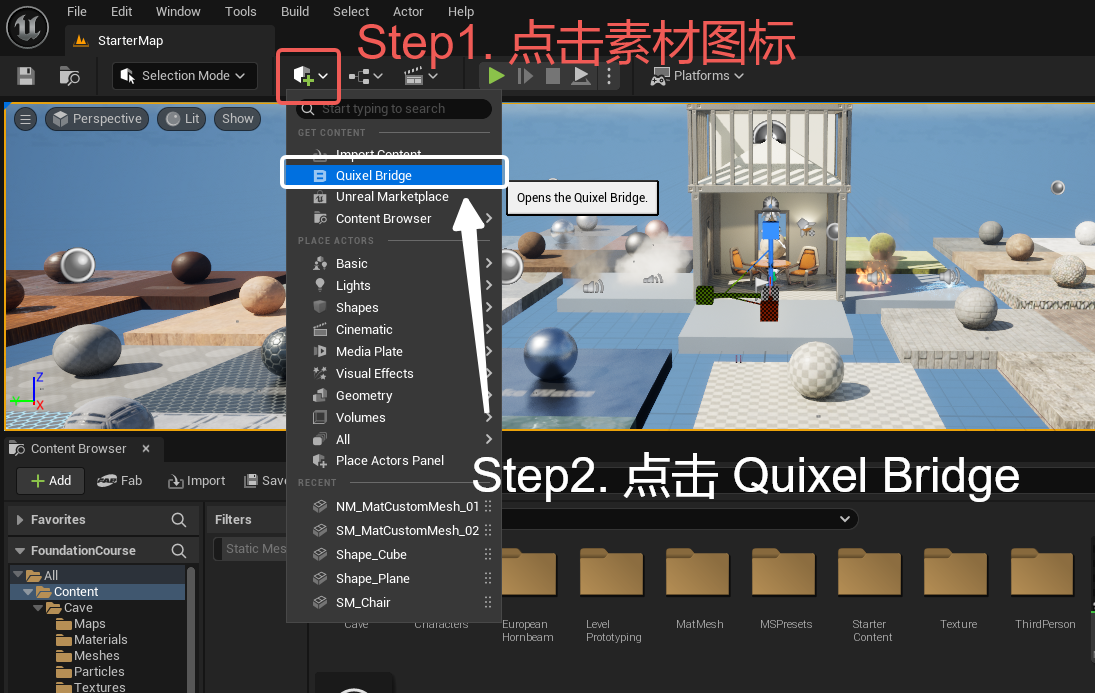The image size is (1095, 693).
Task: Open the quick add content icon
Action: [309, 75]
